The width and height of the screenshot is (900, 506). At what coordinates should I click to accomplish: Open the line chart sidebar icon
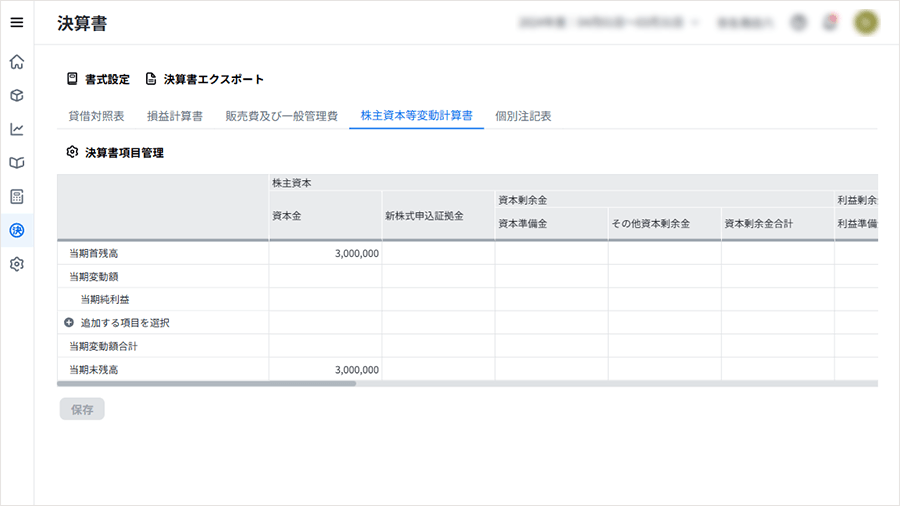coord(17,129)
